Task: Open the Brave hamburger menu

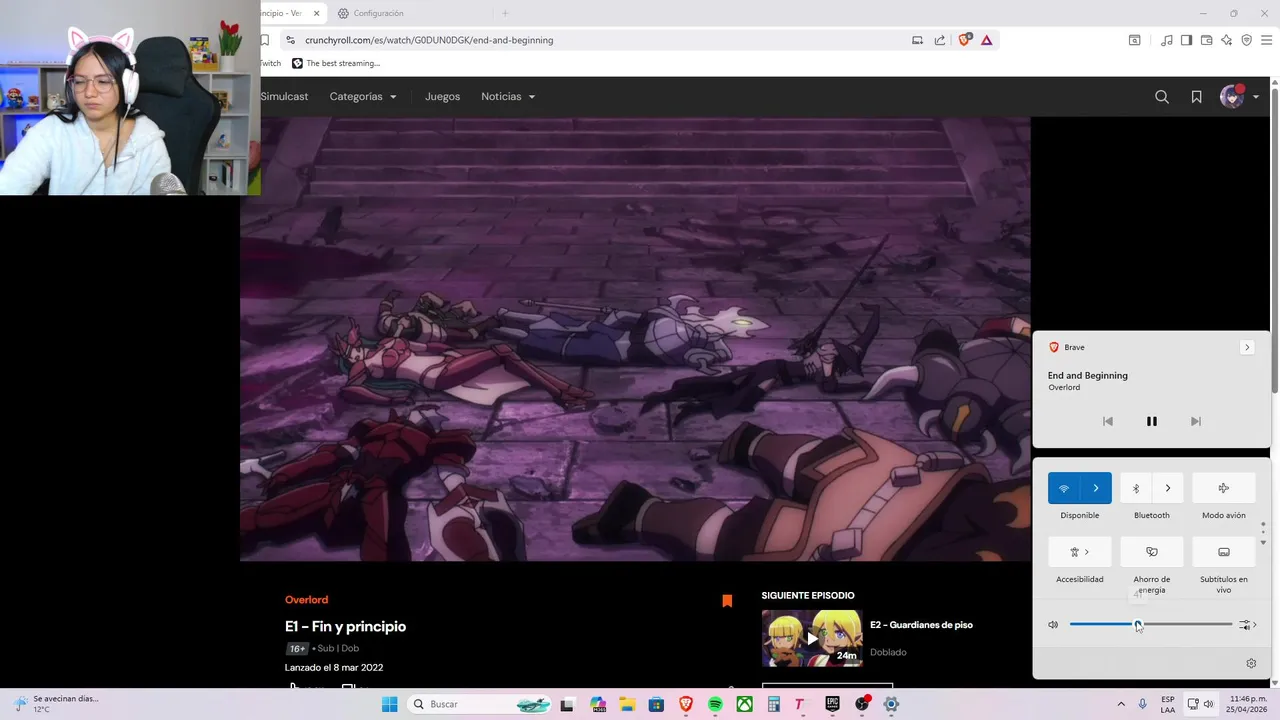Action: click(1266, 40)
